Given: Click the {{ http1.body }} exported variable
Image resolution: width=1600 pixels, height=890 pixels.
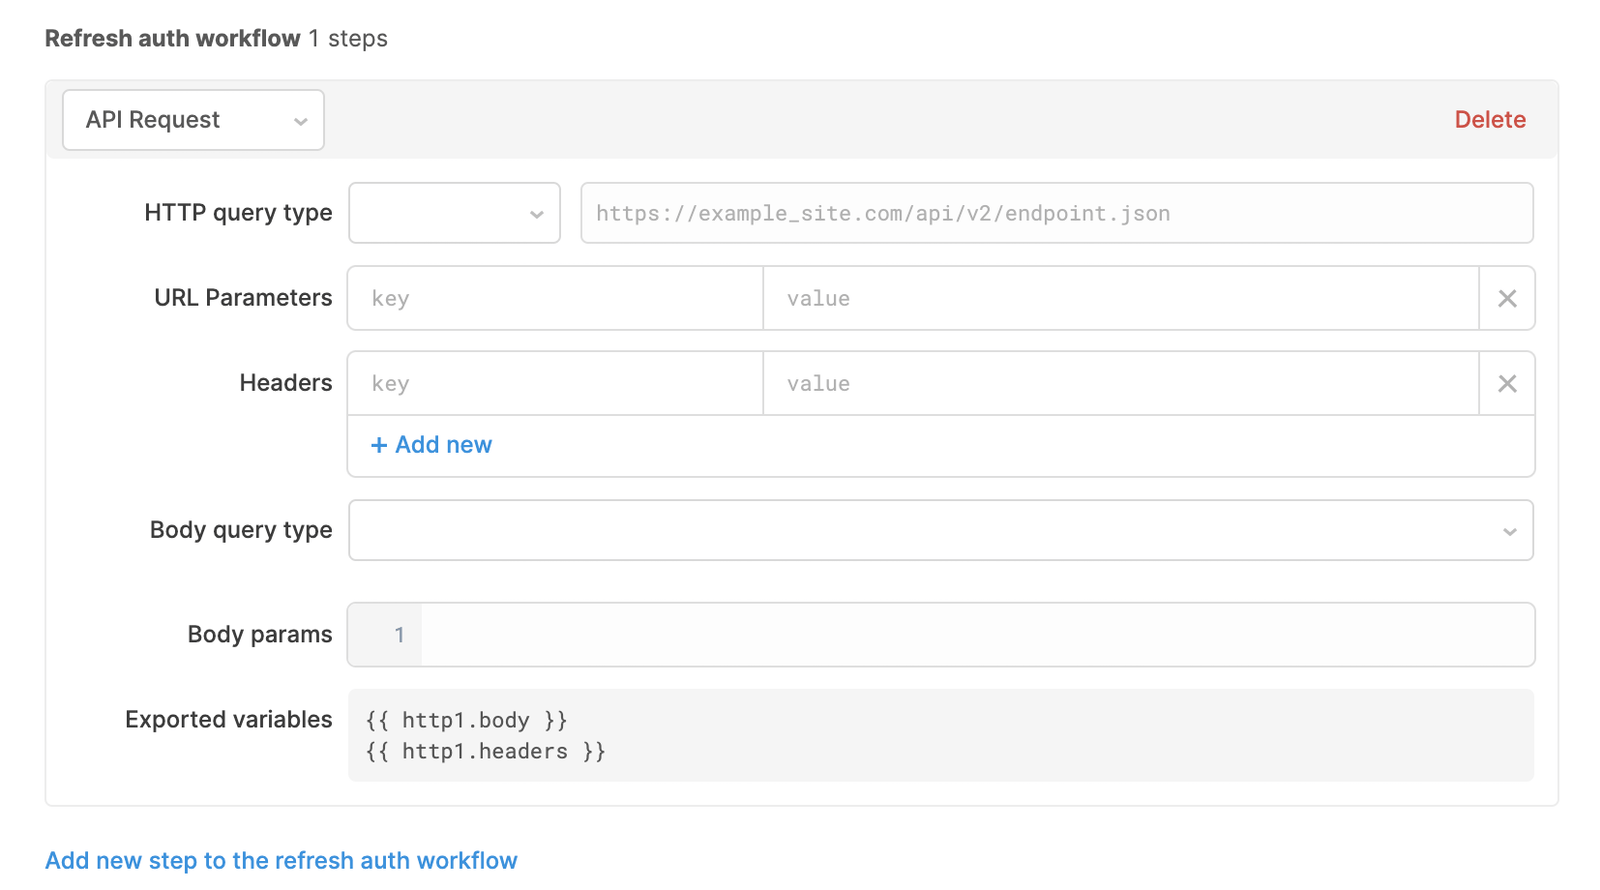Looking at the screenshot, I should click(x=467, y=720).
